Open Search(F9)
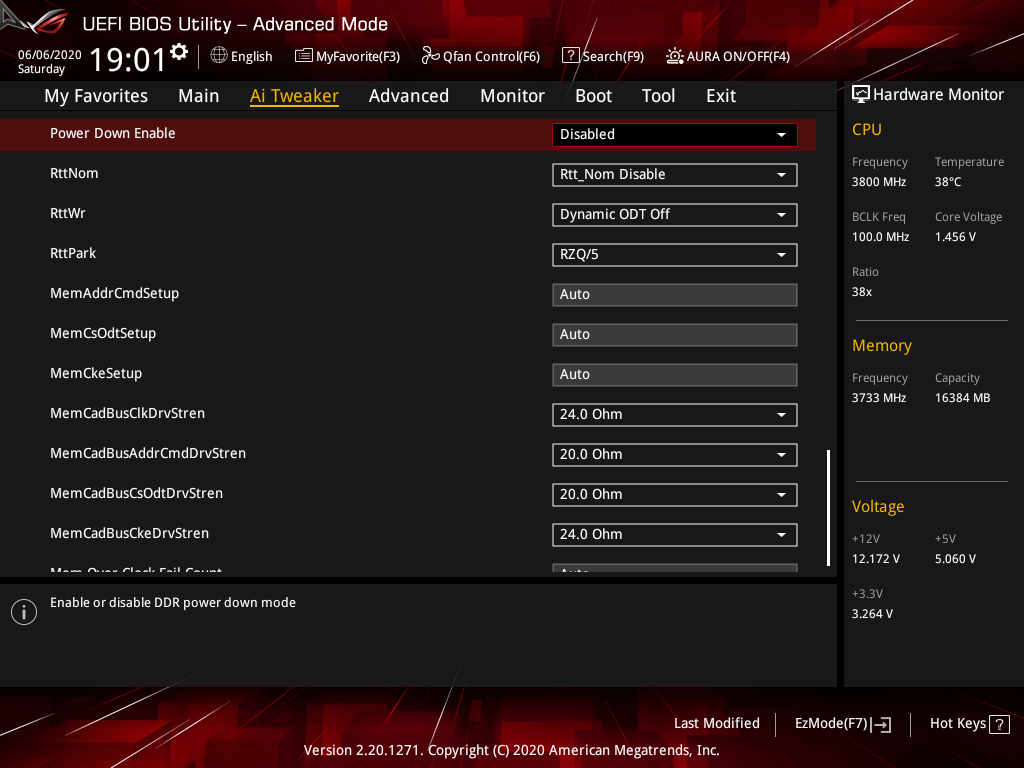Screen dimensions: 1024x768 coord(603,56)
